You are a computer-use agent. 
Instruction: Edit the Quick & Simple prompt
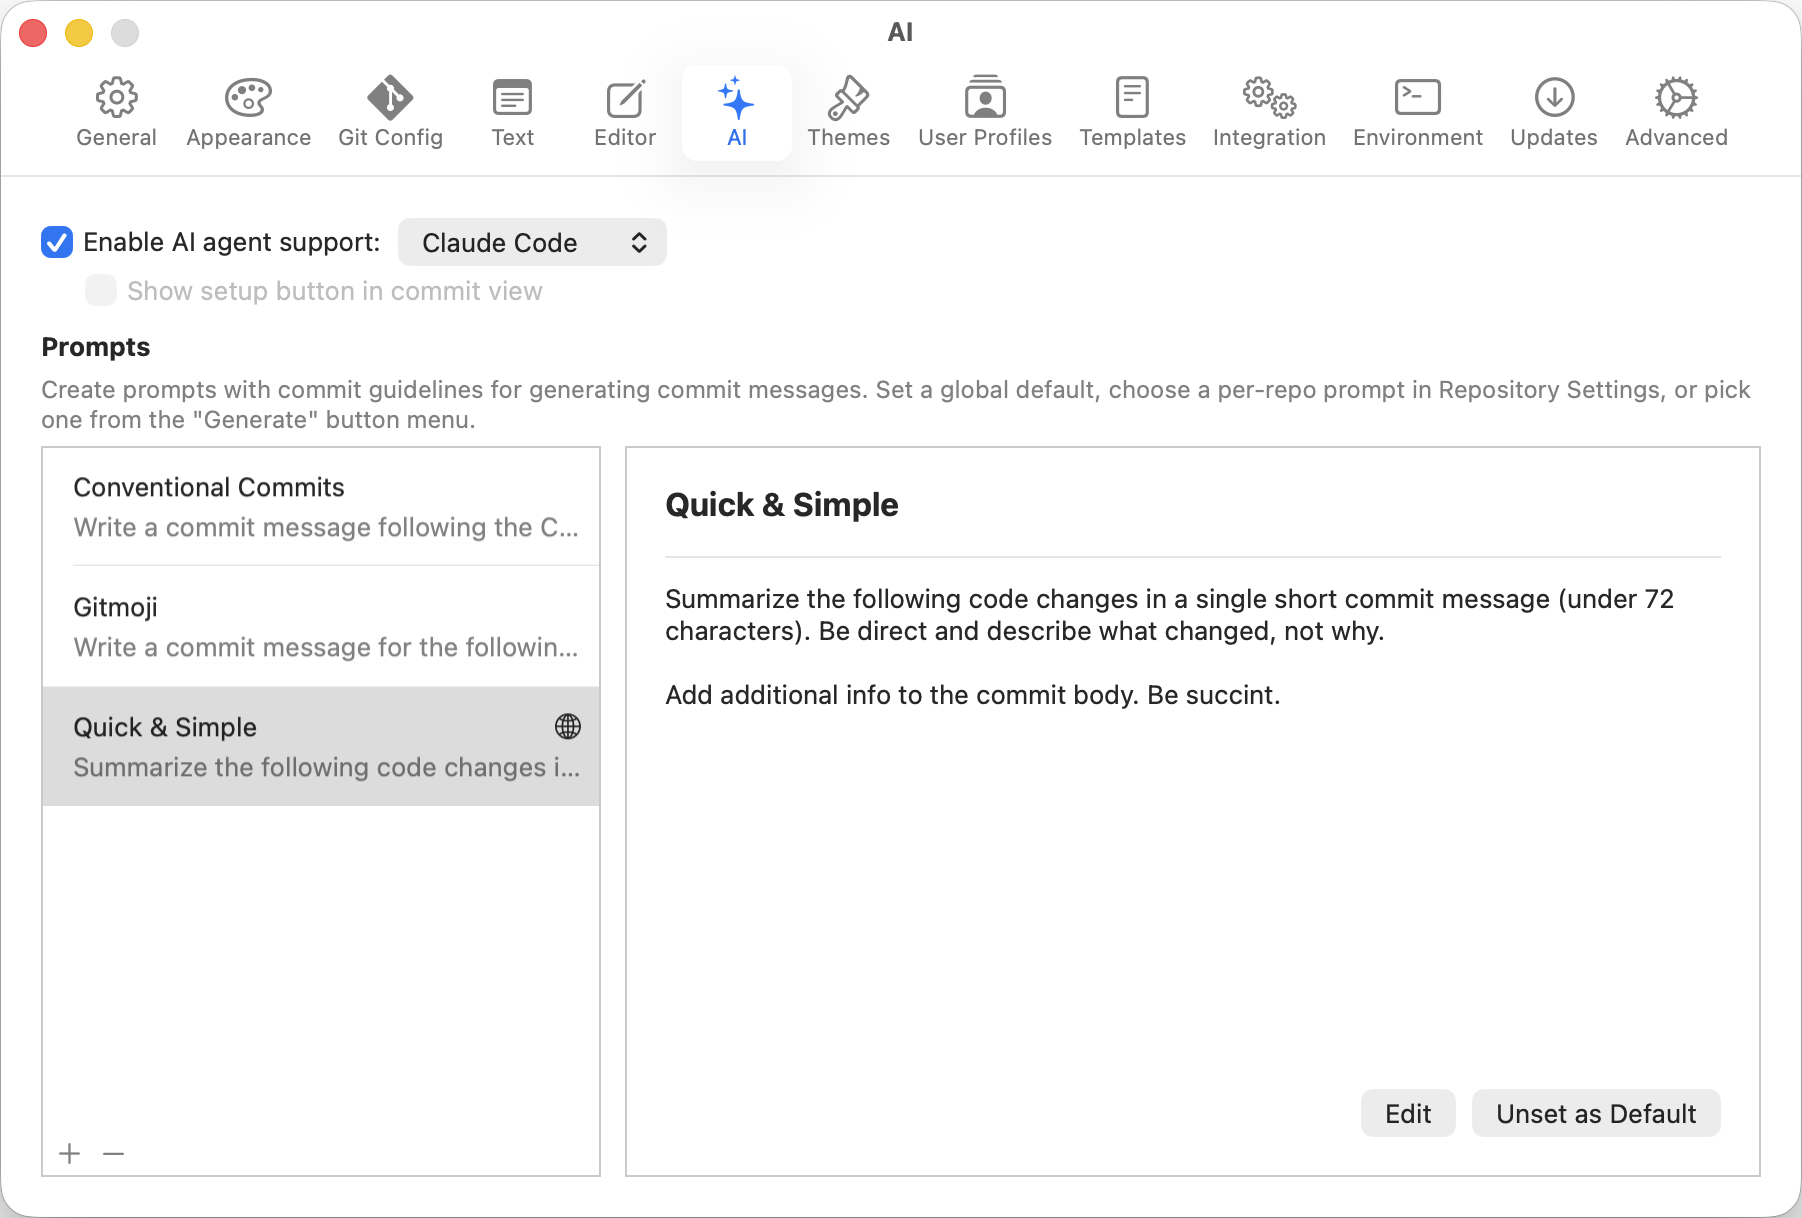tap(1408, 1113)
